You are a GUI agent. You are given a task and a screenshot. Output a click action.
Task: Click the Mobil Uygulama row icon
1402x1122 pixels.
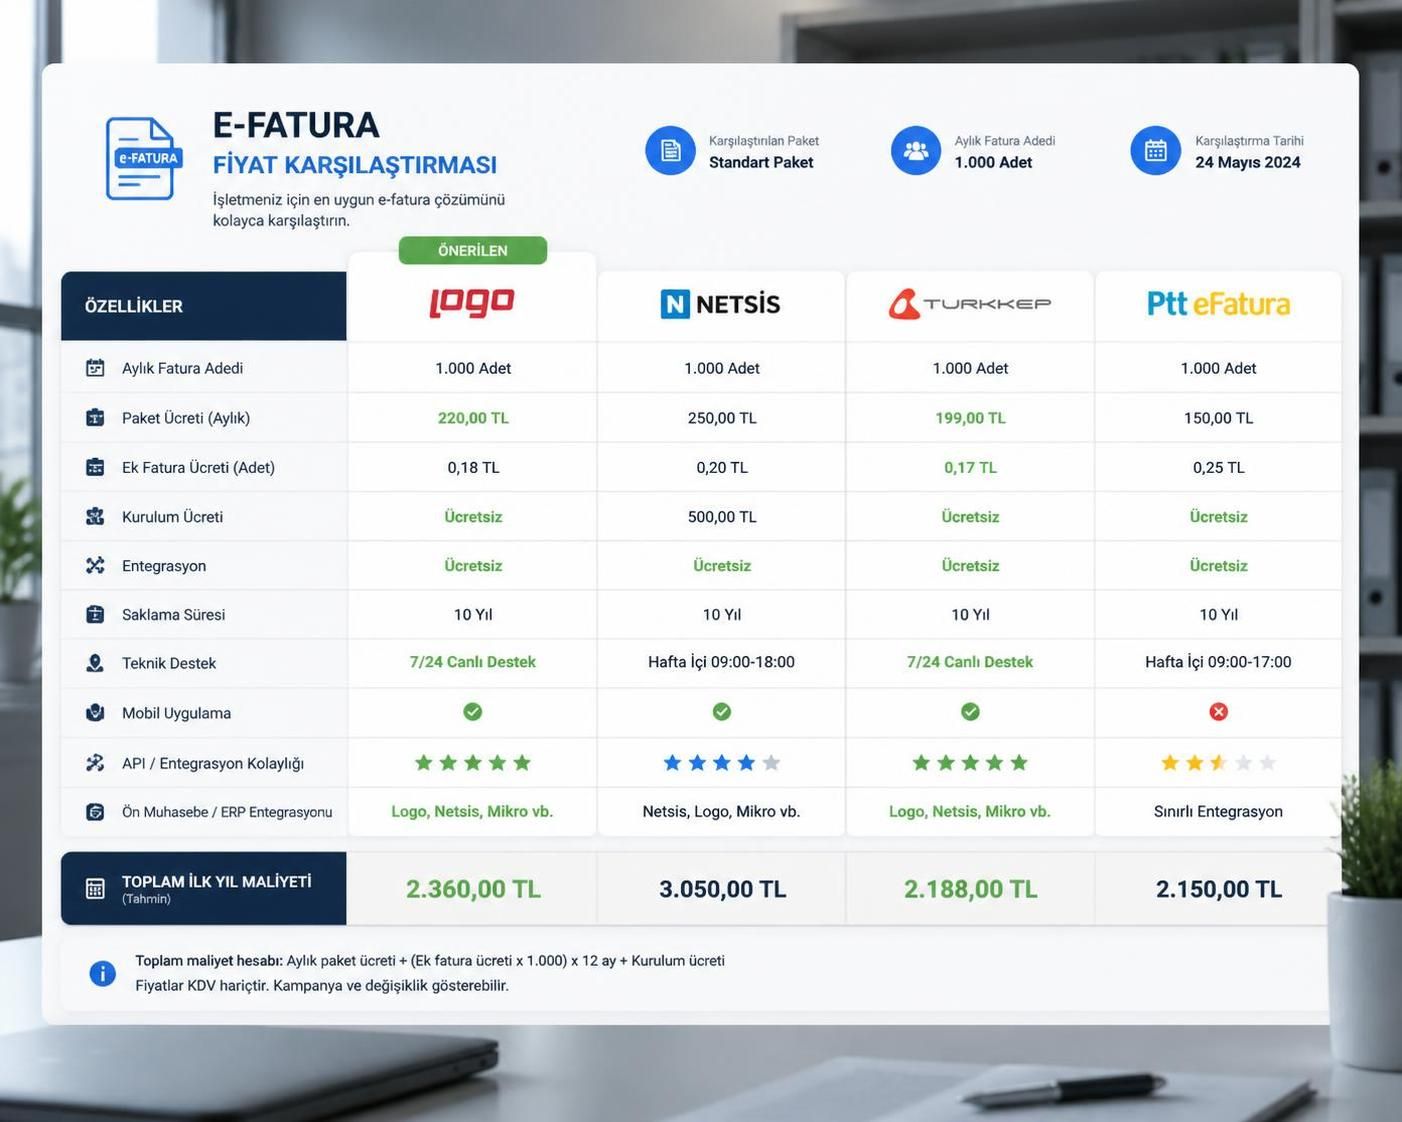95,713
